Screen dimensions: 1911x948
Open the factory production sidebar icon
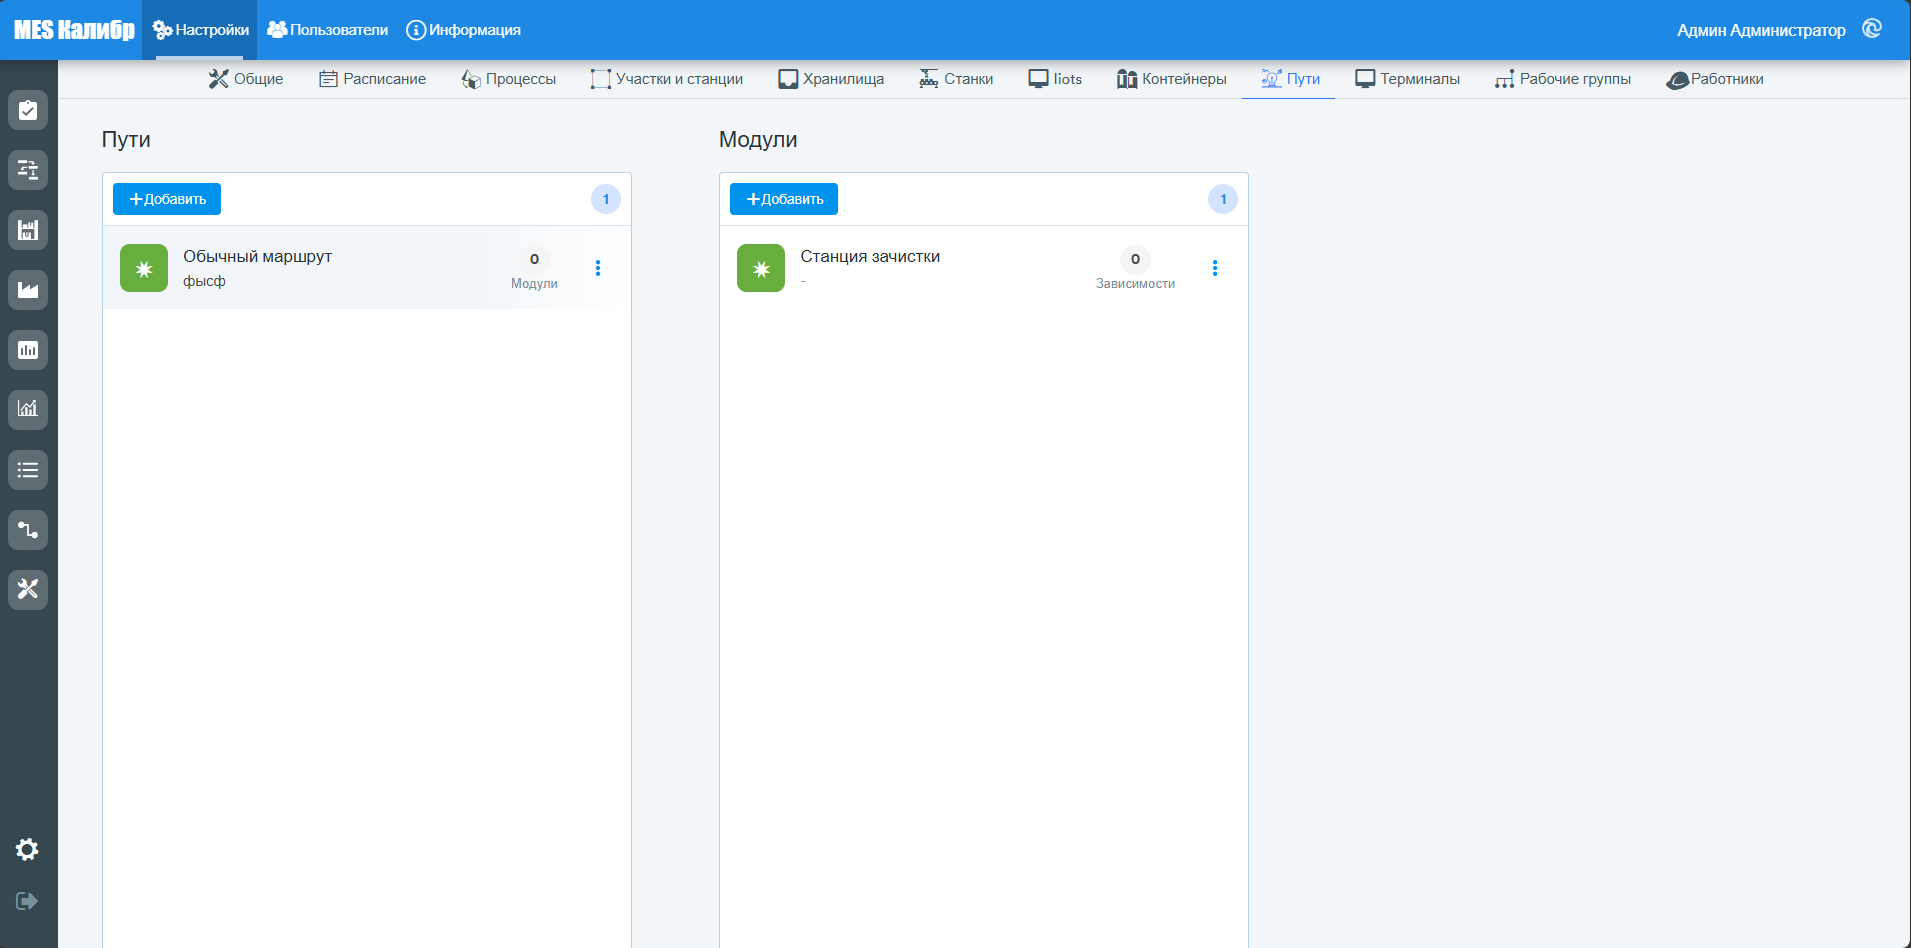(28, 290)
